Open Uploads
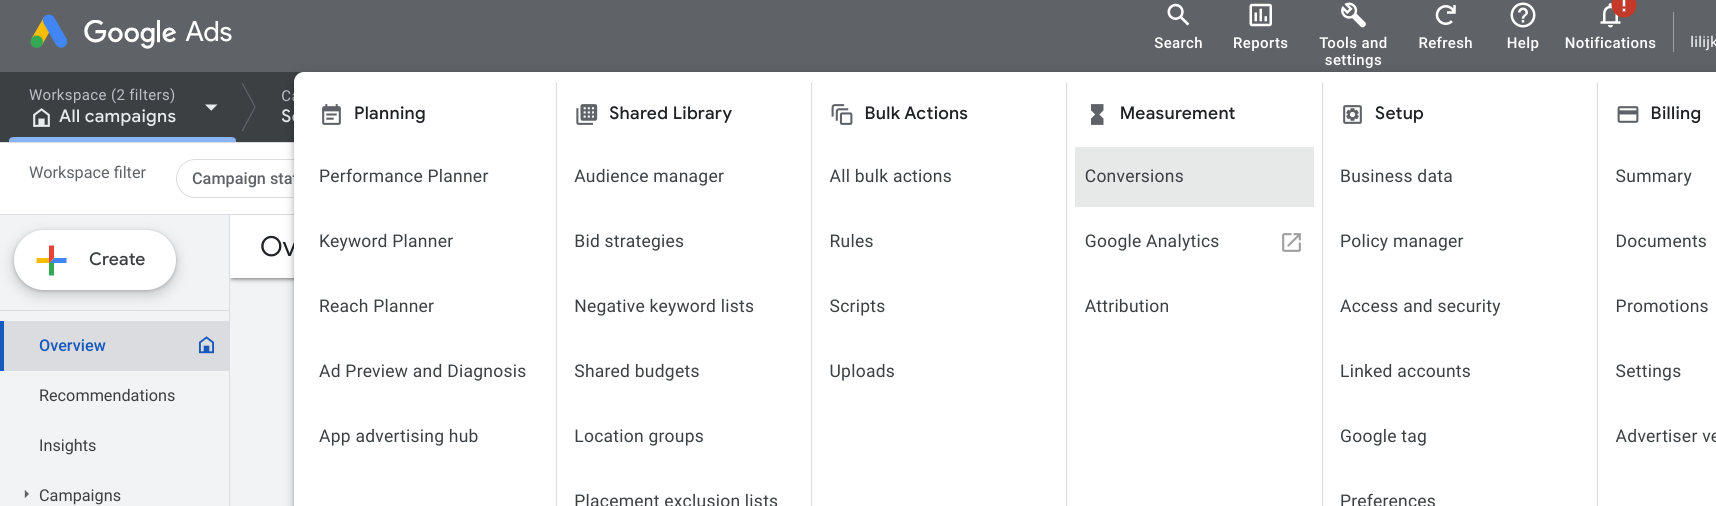 point(862,371)
